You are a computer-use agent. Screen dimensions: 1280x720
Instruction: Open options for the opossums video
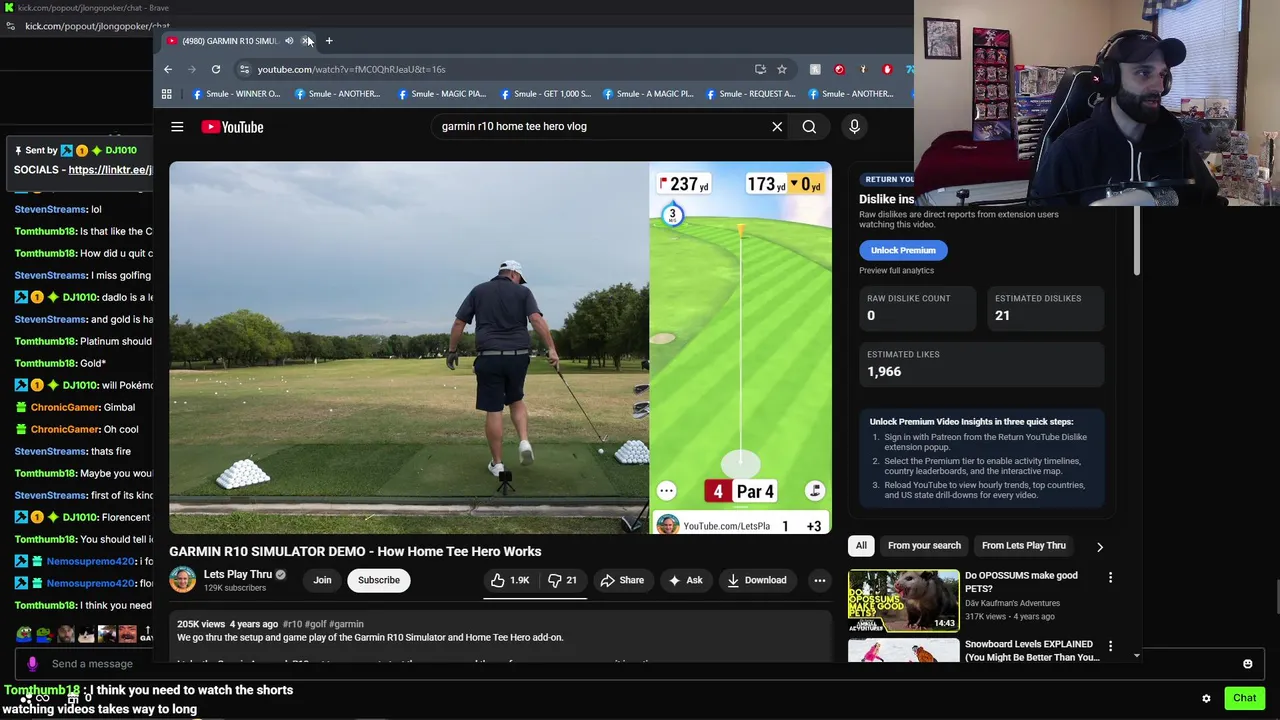coord(1110,577)
